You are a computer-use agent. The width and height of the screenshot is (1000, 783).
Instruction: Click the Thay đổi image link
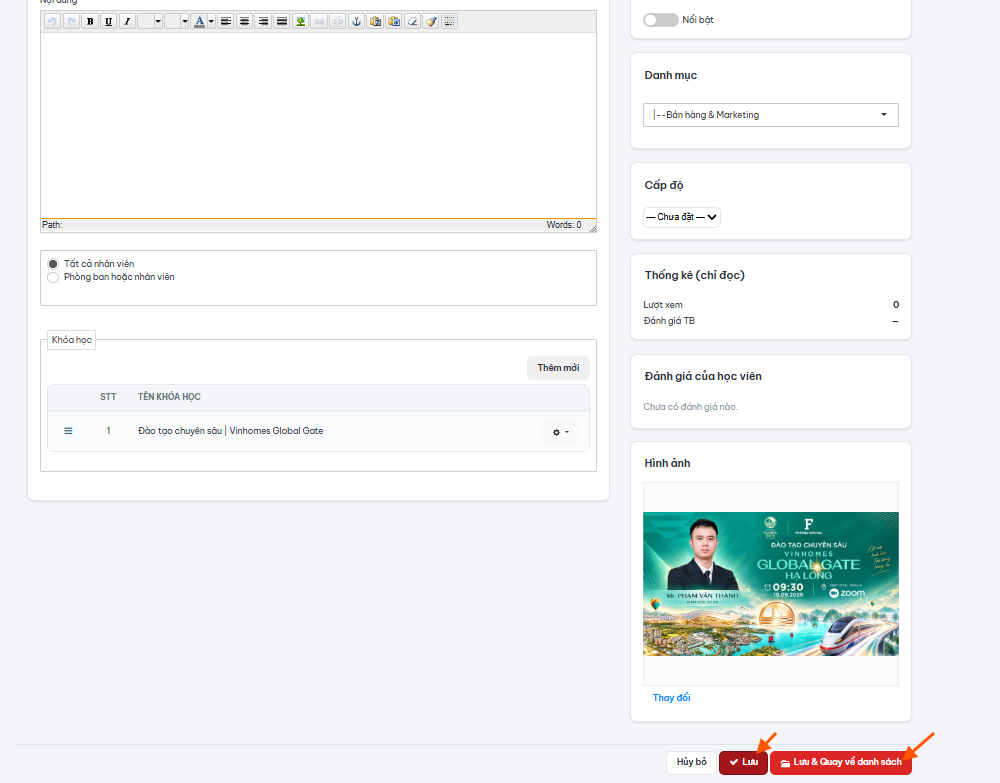(671, 698)
